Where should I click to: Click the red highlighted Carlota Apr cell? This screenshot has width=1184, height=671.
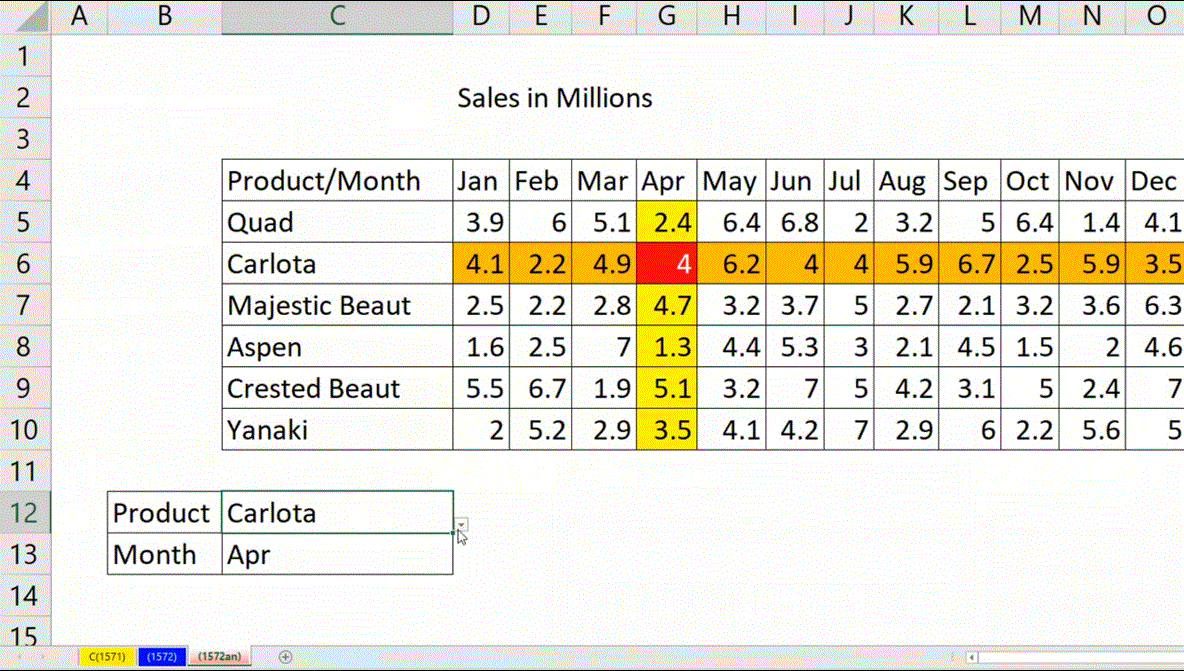(x=667, y=263)
